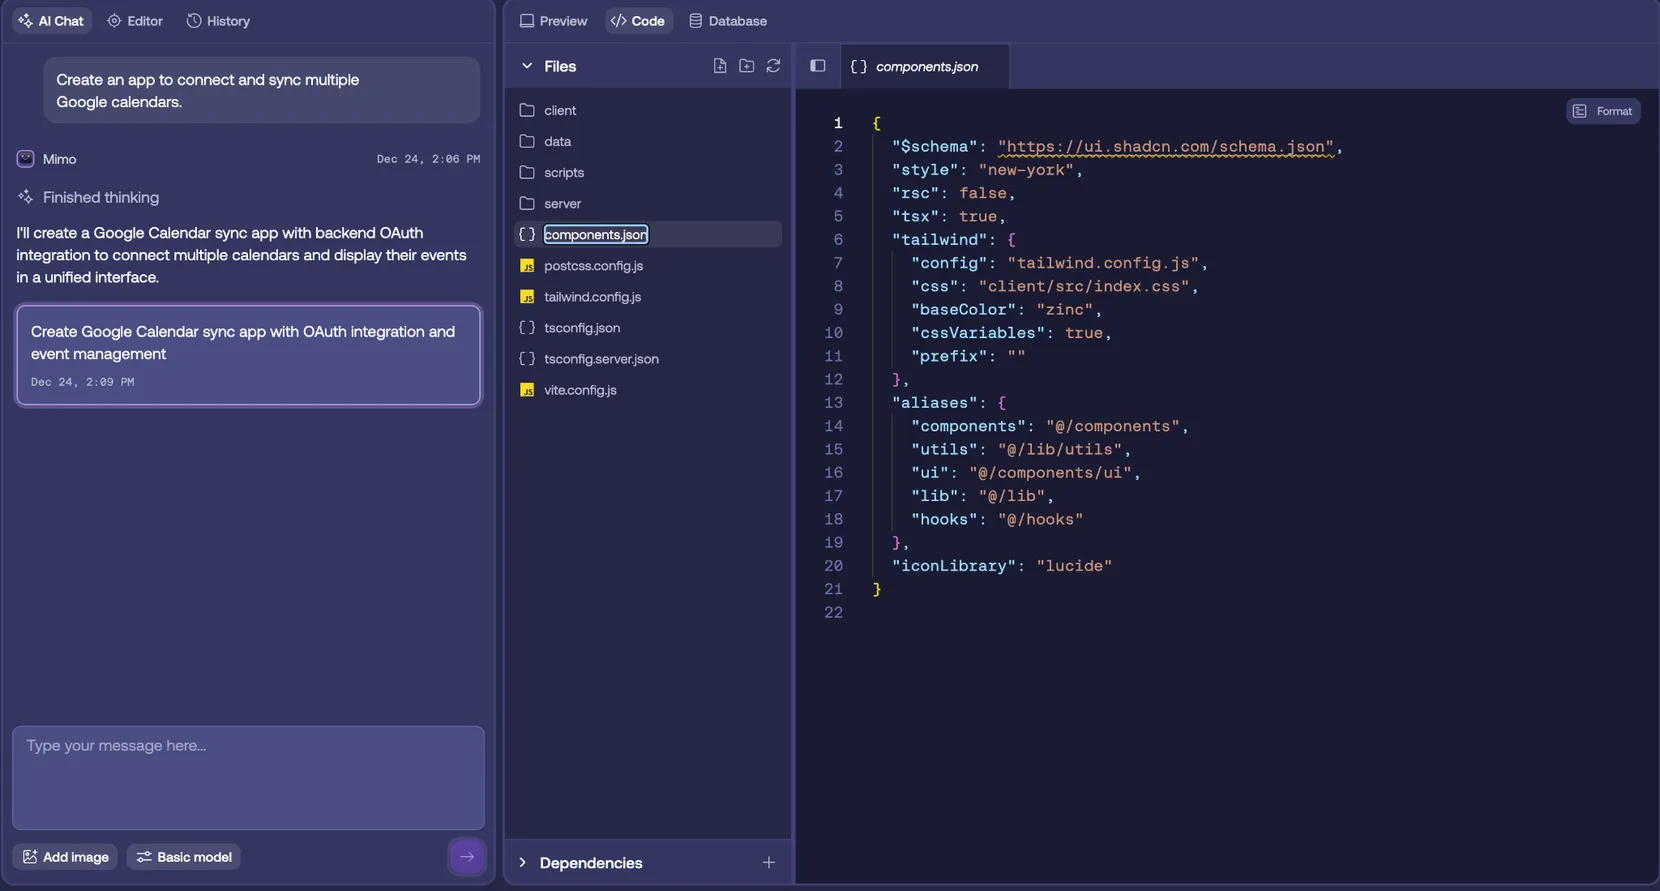The width and height of the screenshot is (1660, 891).
Task: Click the "baseColor": "zinc" line
Action: (1006, 310)
